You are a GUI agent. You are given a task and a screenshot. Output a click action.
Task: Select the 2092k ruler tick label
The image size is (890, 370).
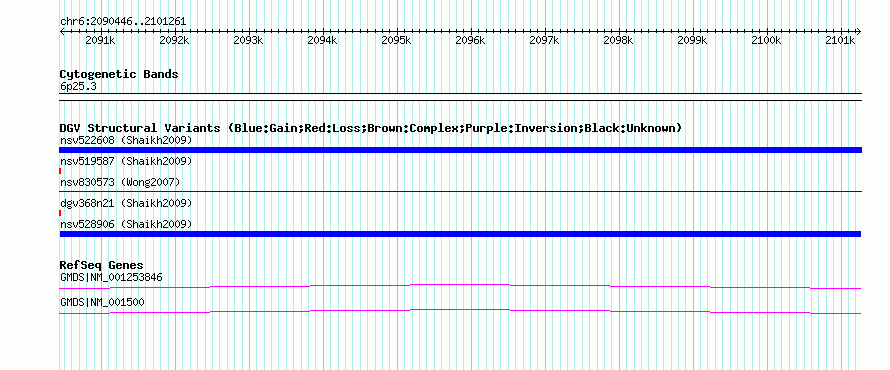pyautogui.click(x=174, y=41)
